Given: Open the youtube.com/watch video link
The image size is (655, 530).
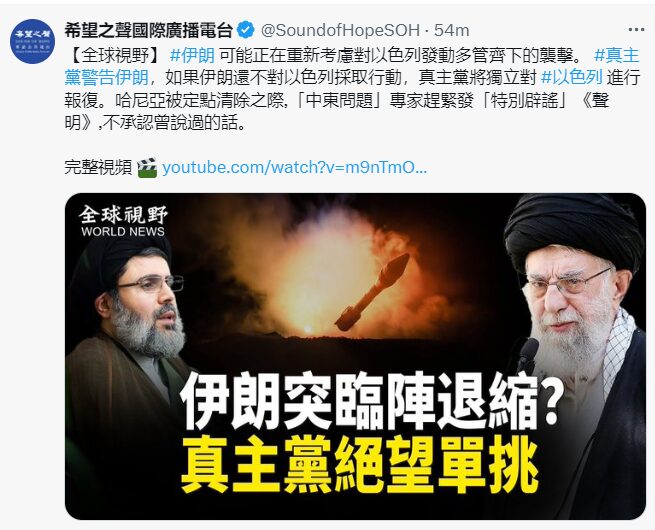Looking at the screenshot, I should [x=294, y=167].
